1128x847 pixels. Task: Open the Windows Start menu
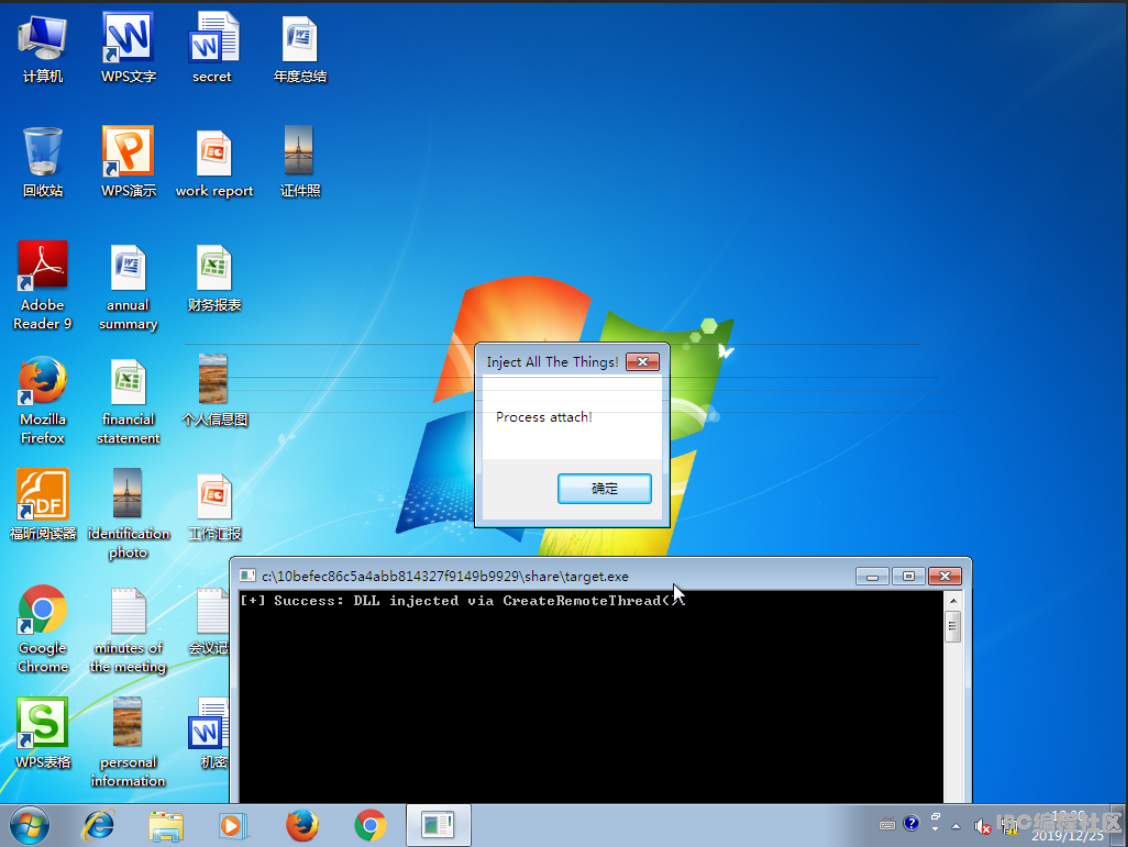click(x=29, y=825)
